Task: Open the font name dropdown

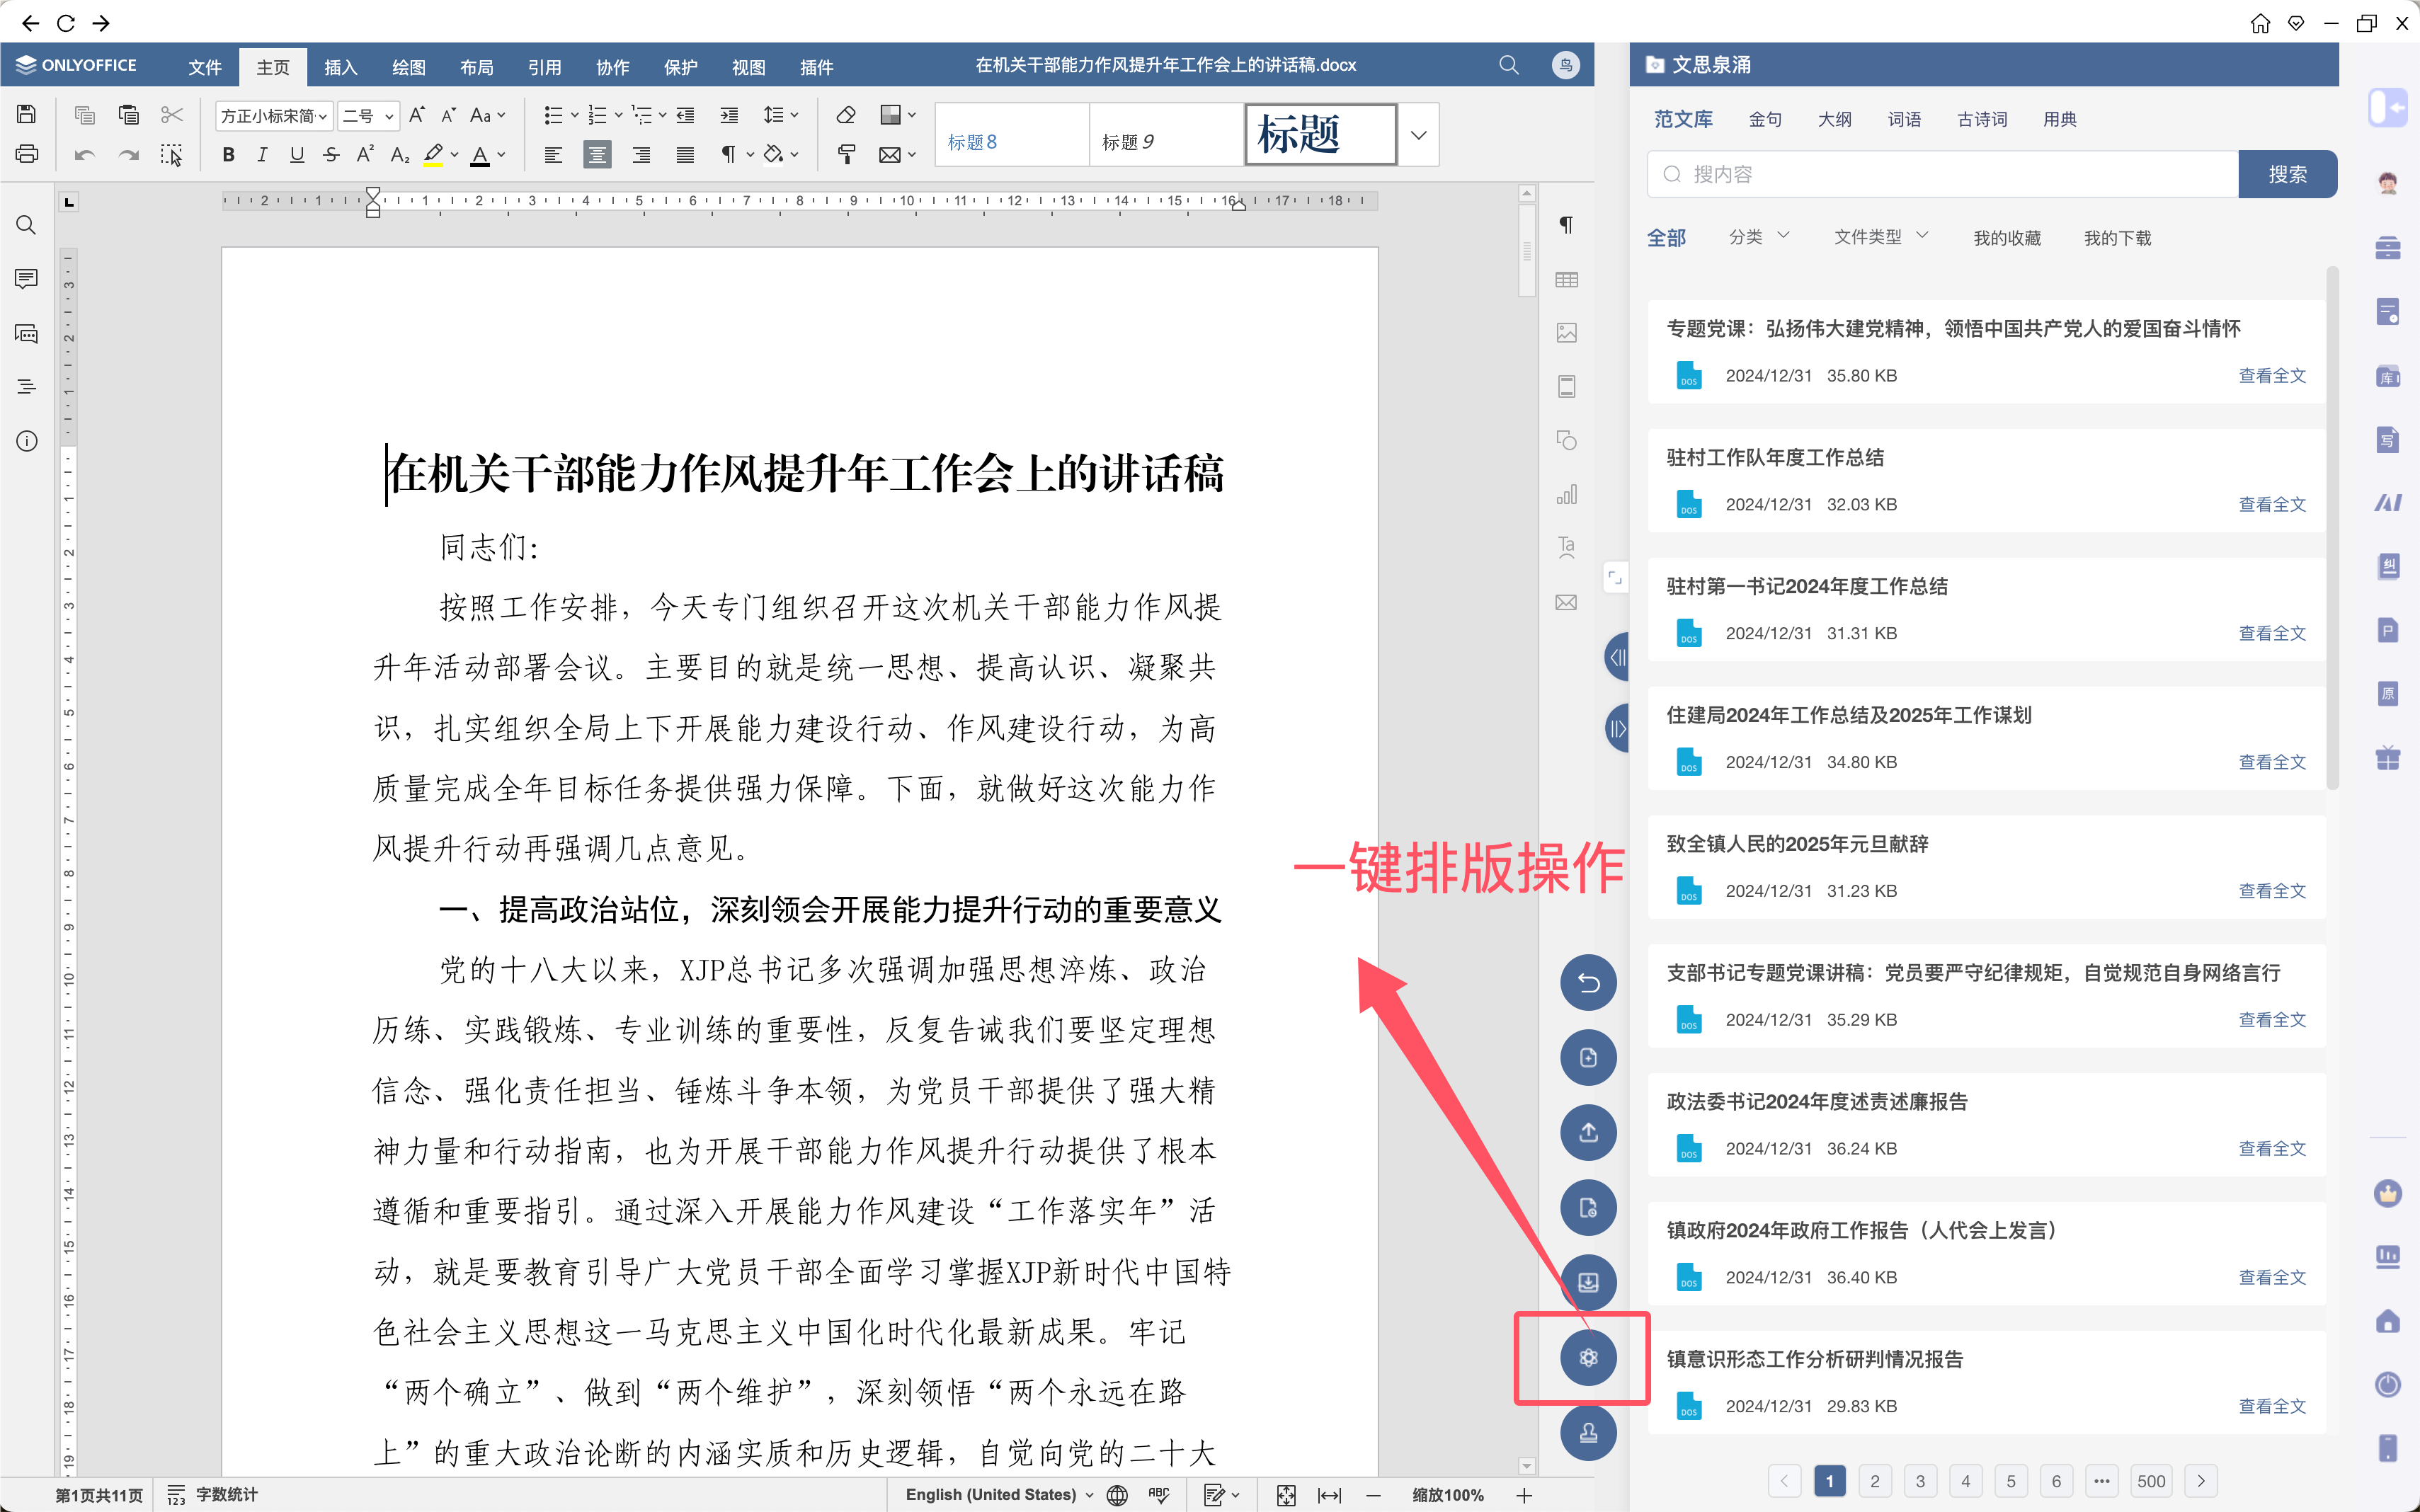Action: click(x=273, y=116)
